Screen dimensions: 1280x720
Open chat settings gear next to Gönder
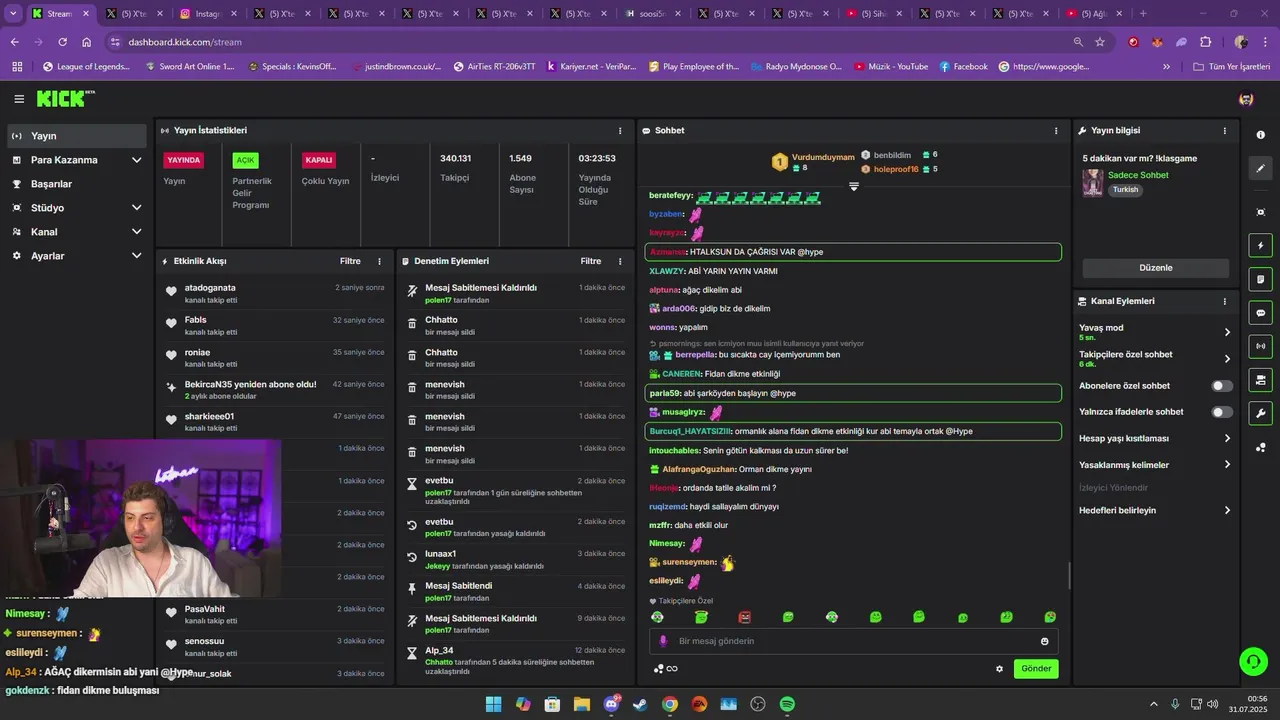coord(999,669)
